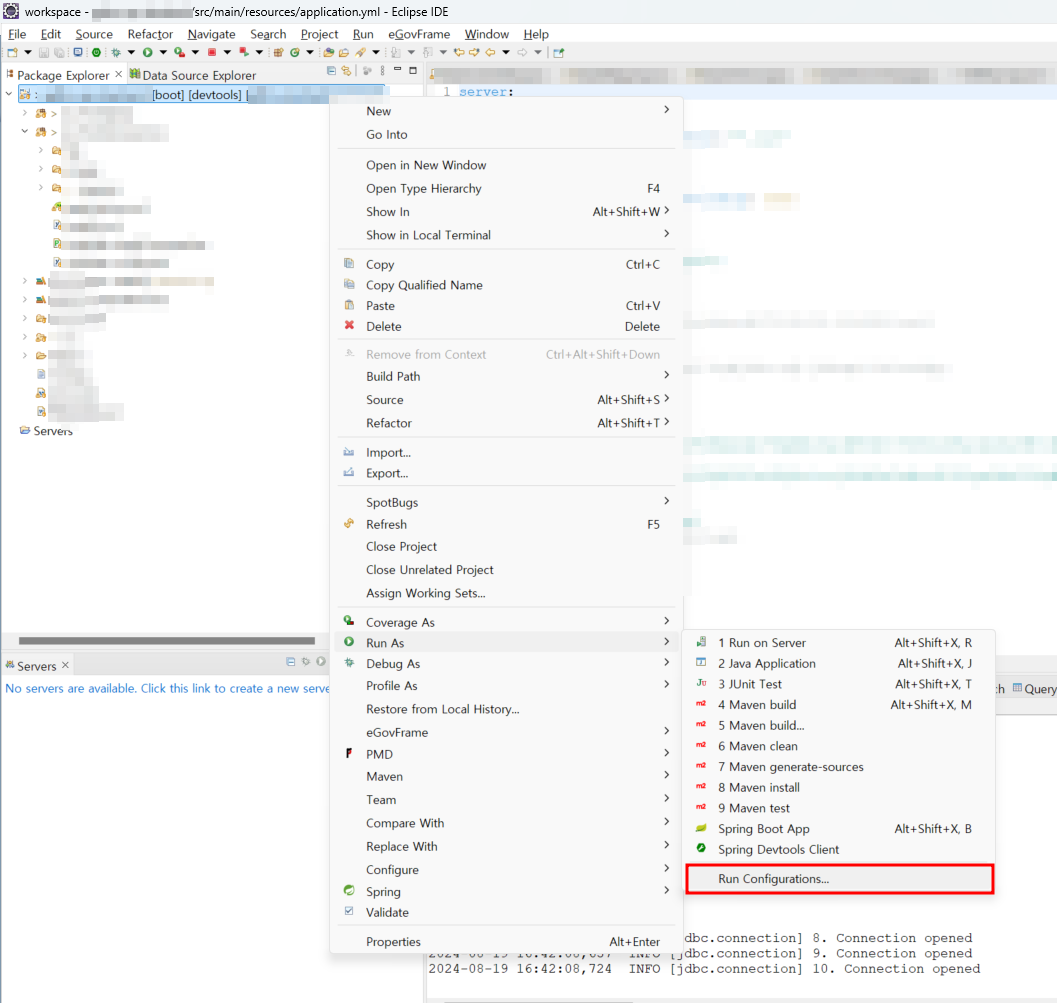Expand the Team submenu
The width and height of the screenshot is (1057, 1003).
point(666,798)
